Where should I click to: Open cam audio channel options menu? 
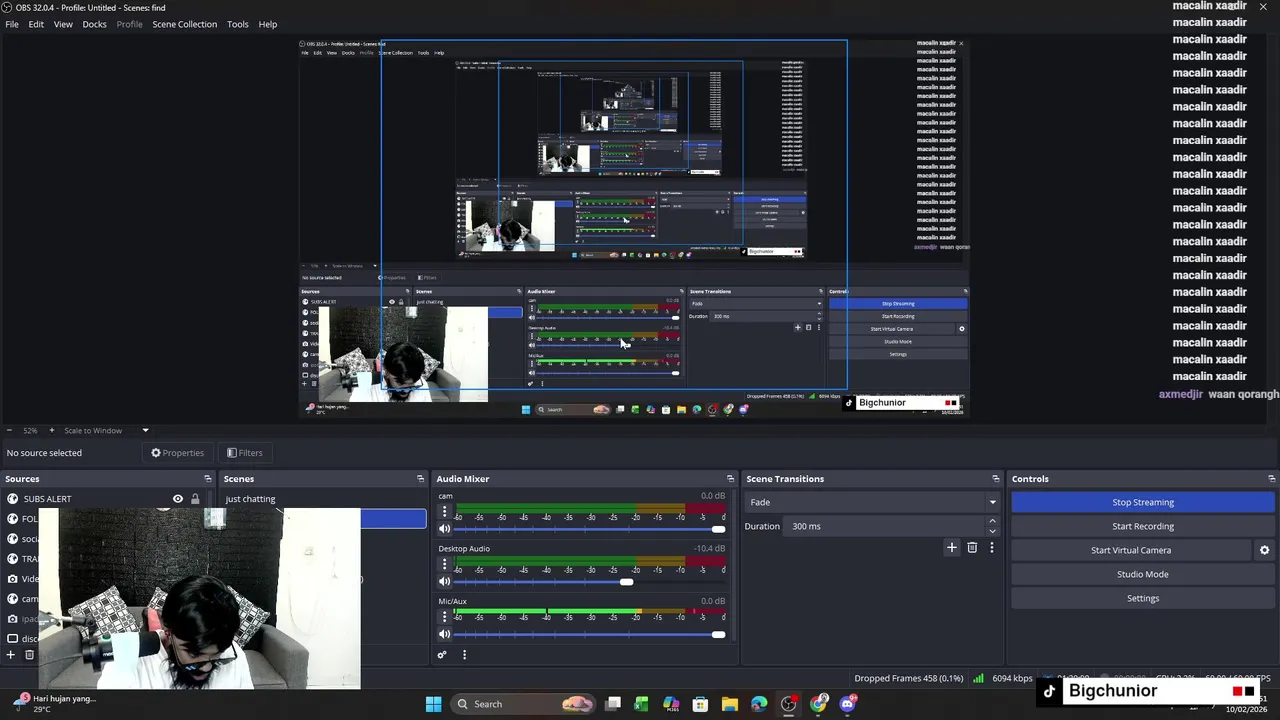pos(445,512)
